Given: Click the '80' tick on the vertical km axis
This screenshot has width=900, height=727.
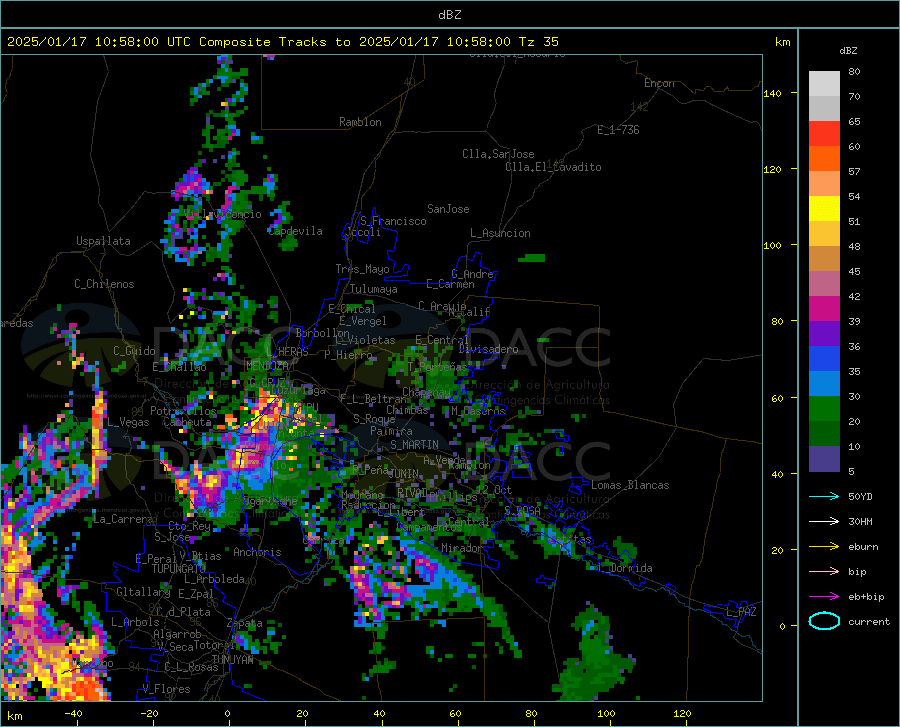Looking at the screenshot, I should pyautogui.click(x=777, y=321).
